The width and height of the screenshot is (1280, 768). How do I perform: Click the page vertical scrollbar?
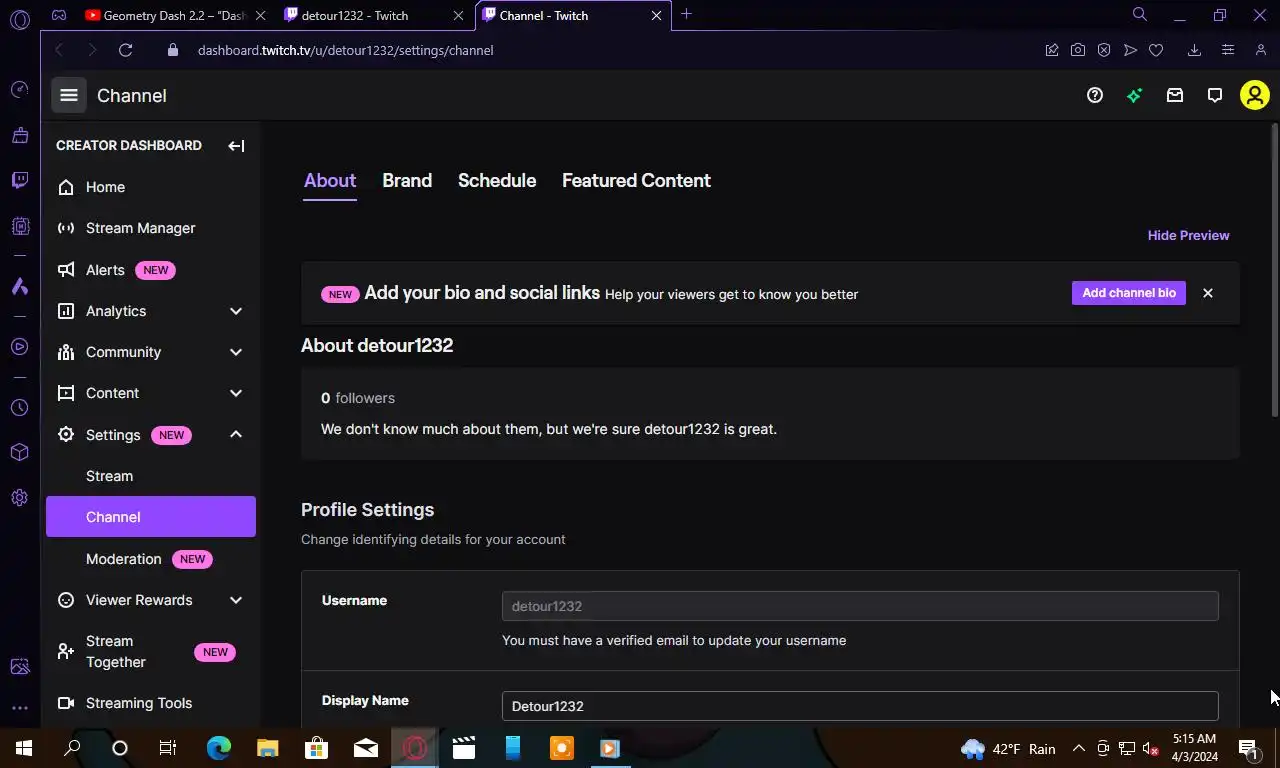pyautogui.click(x=1274, y=270)
